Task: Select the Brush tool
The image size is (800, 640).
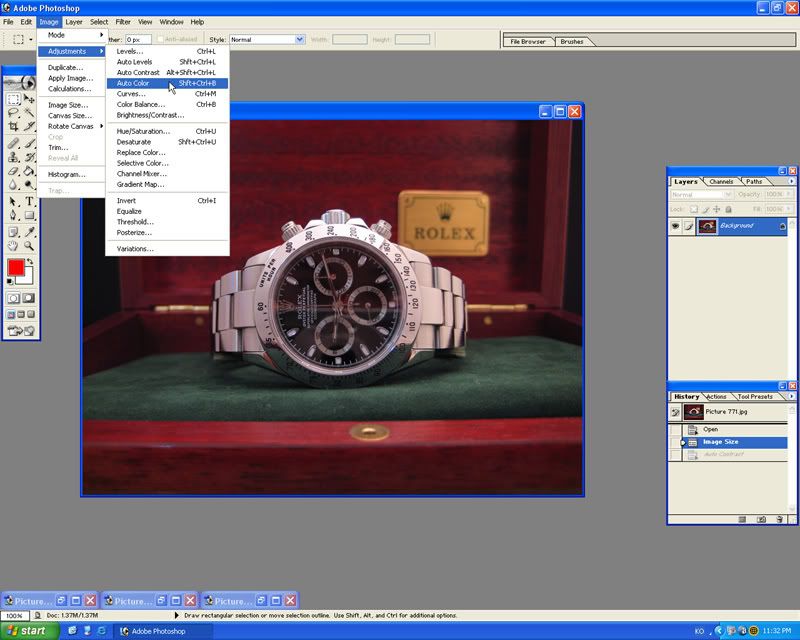Action: (x=29, y=143)
